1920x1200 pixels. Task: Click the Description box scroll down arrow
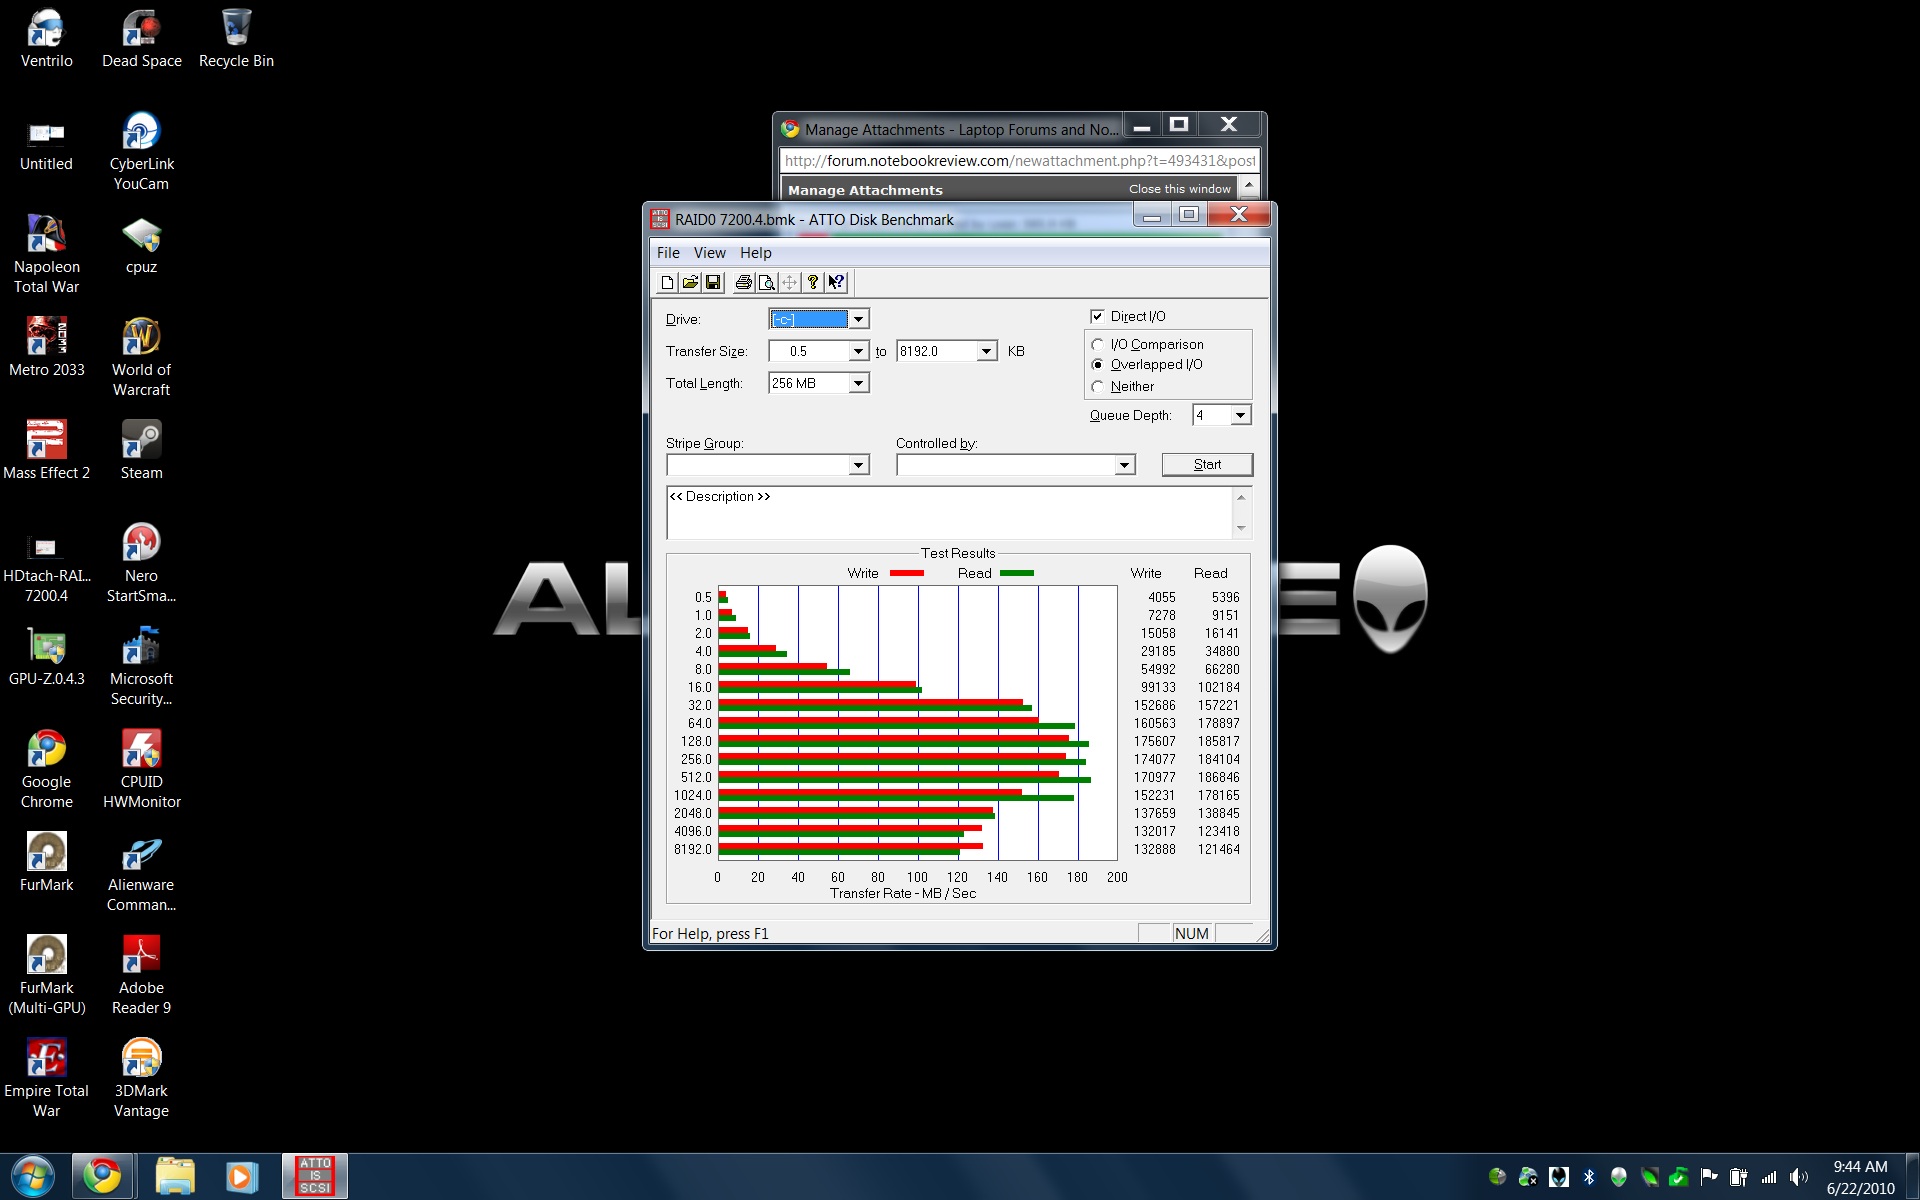click(x=1241, y=528)
